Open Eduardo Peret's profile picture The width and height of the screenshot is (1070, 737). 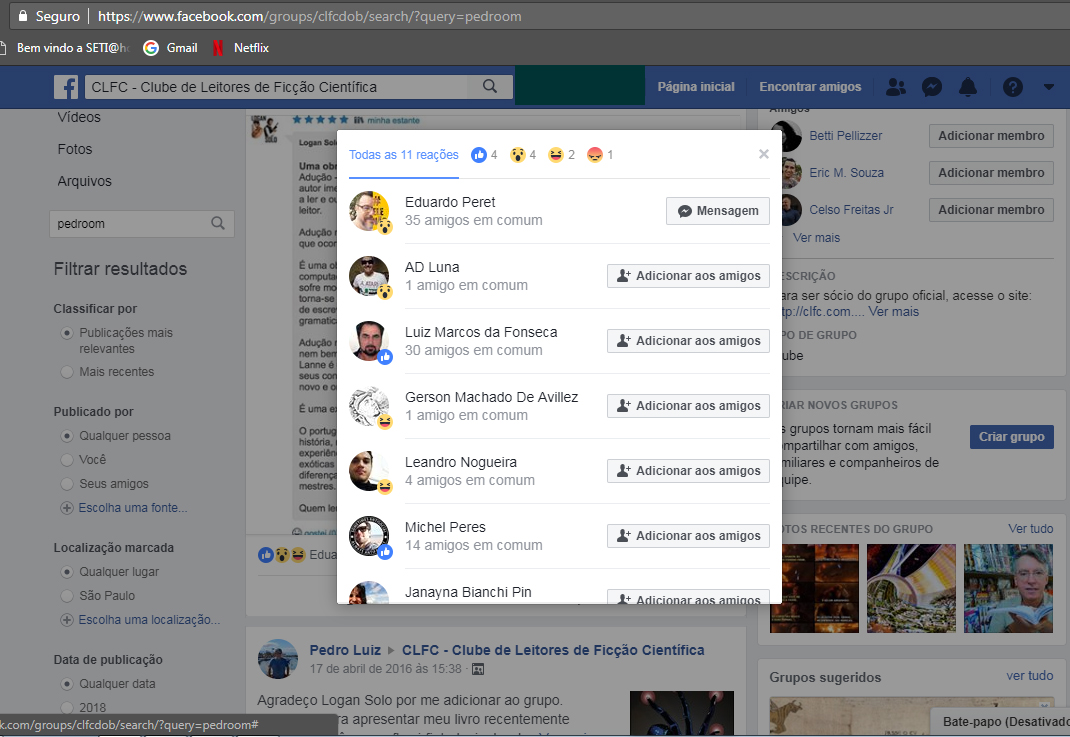369,211
